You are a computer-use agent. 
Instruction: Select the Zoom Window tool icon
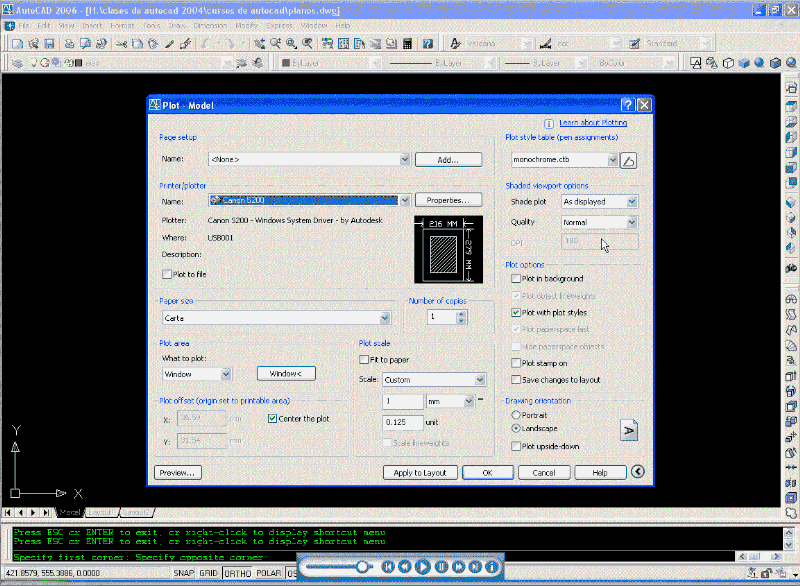[x=291, y=44]
